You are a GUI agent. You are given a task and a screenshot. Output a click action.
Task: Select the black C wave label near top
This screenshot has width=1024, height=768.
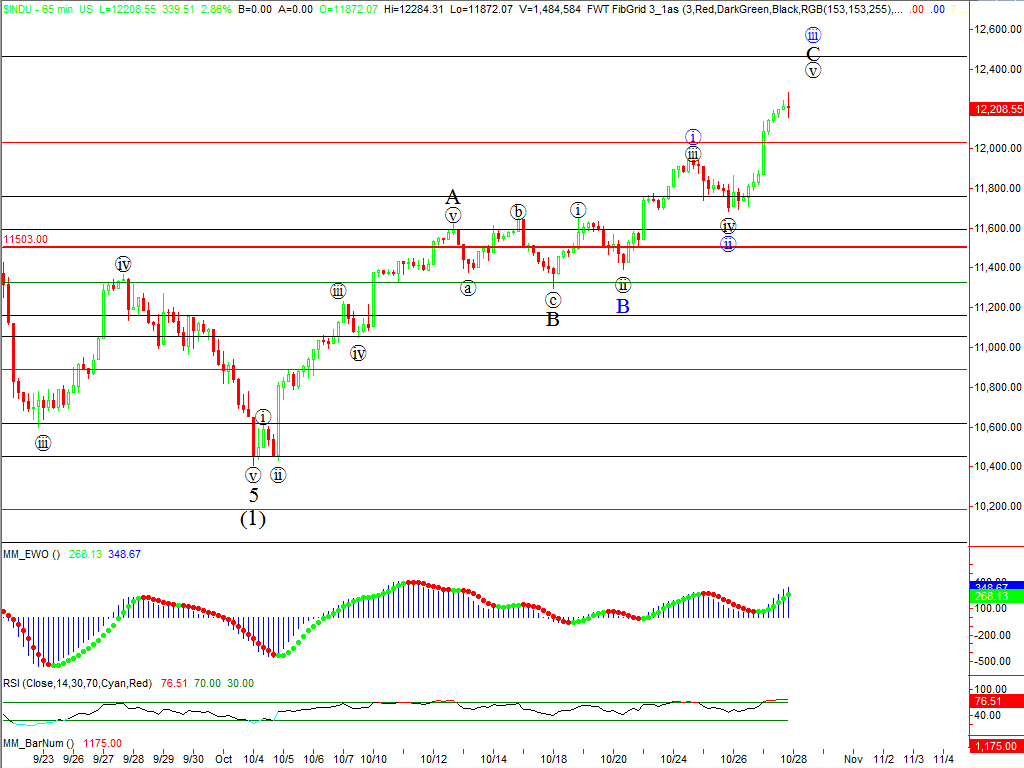pyautogui.click(x=813, y=53)
